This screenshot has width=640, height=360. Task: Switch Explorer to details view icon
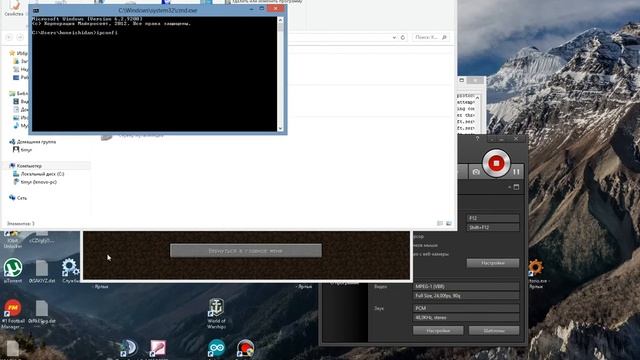click(x=440, y=223)
